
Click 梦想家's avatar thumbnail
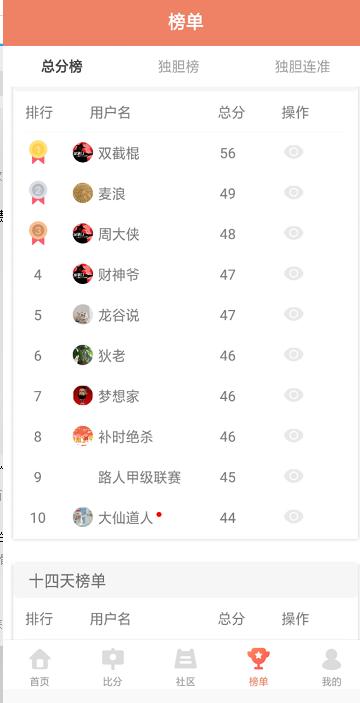tap(83, 395)
